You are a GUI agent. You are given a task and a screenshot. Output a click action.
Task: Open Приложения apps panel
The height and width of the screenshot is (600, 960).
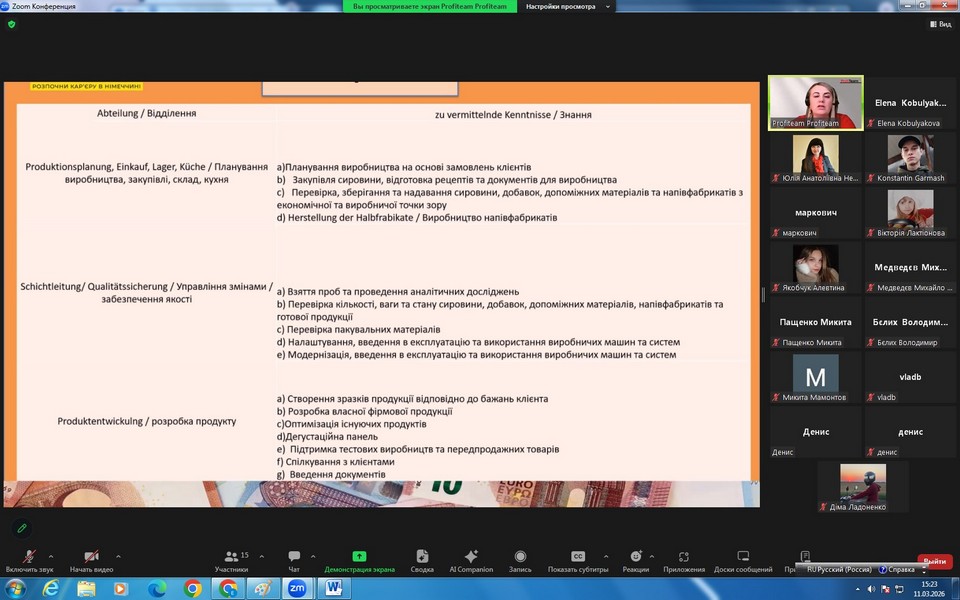pos(684,560)
